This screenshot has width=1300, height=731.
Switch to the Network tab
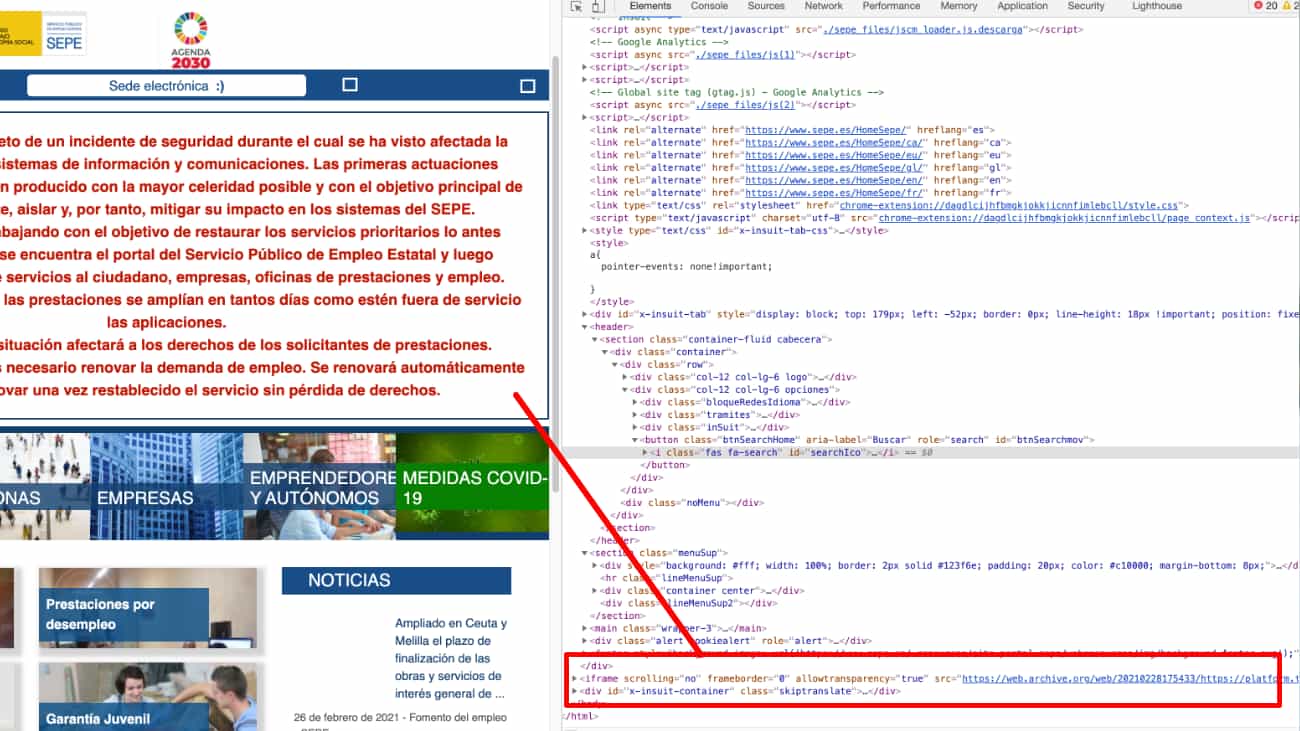(824, 6)
